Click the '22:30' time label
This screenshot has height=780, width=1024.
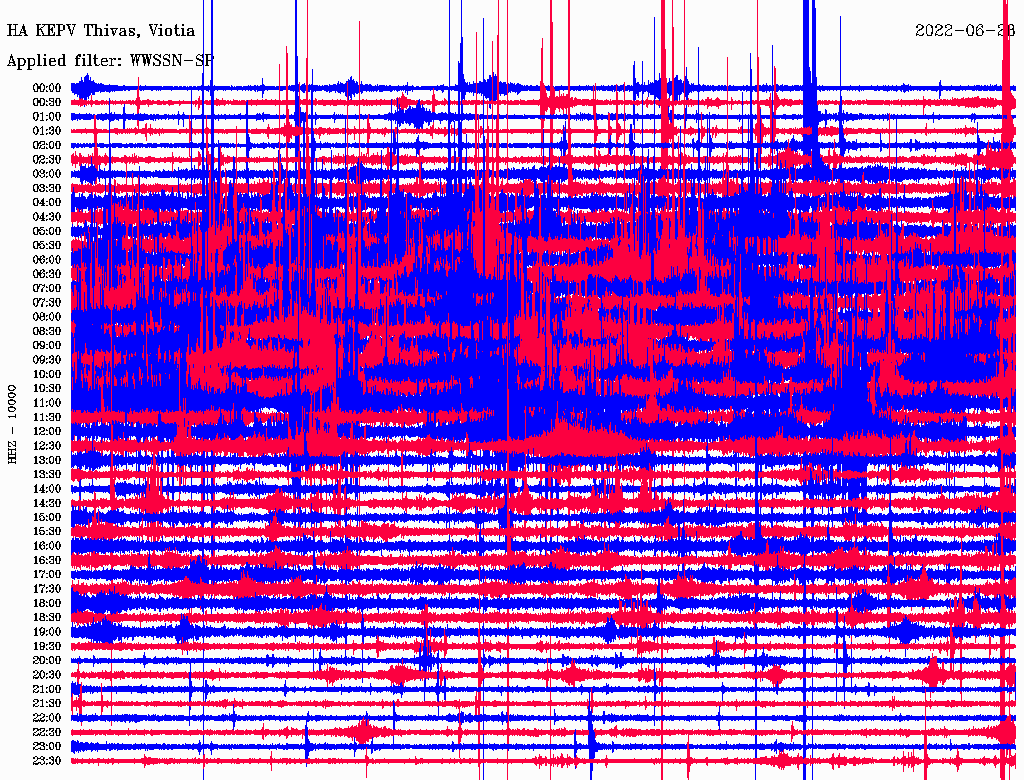pos(47,732)
